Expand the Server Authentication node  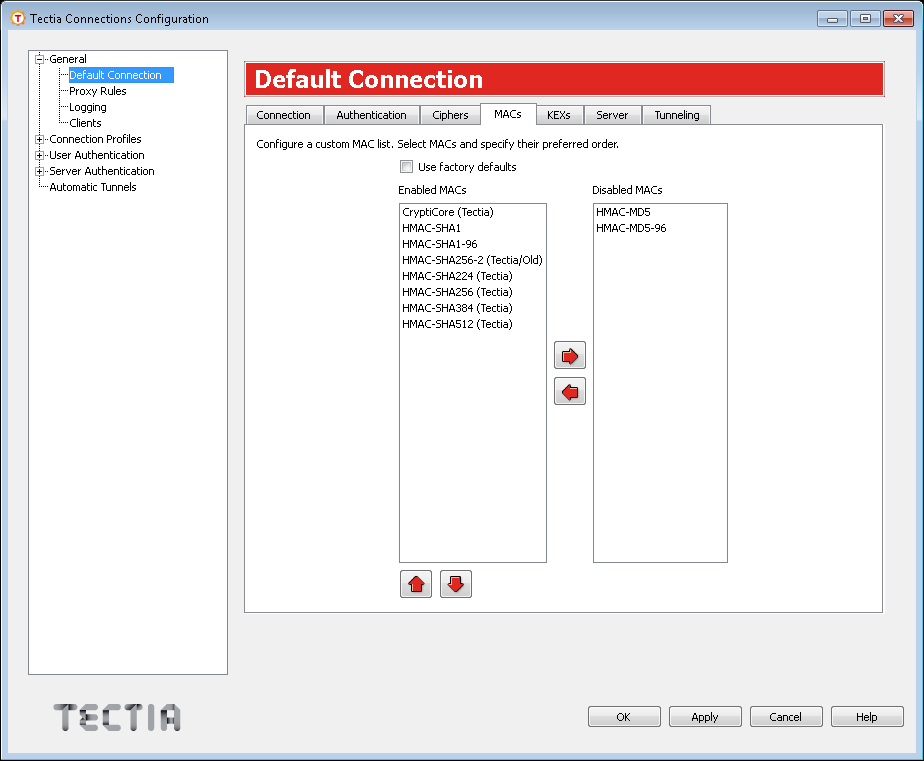40,171
